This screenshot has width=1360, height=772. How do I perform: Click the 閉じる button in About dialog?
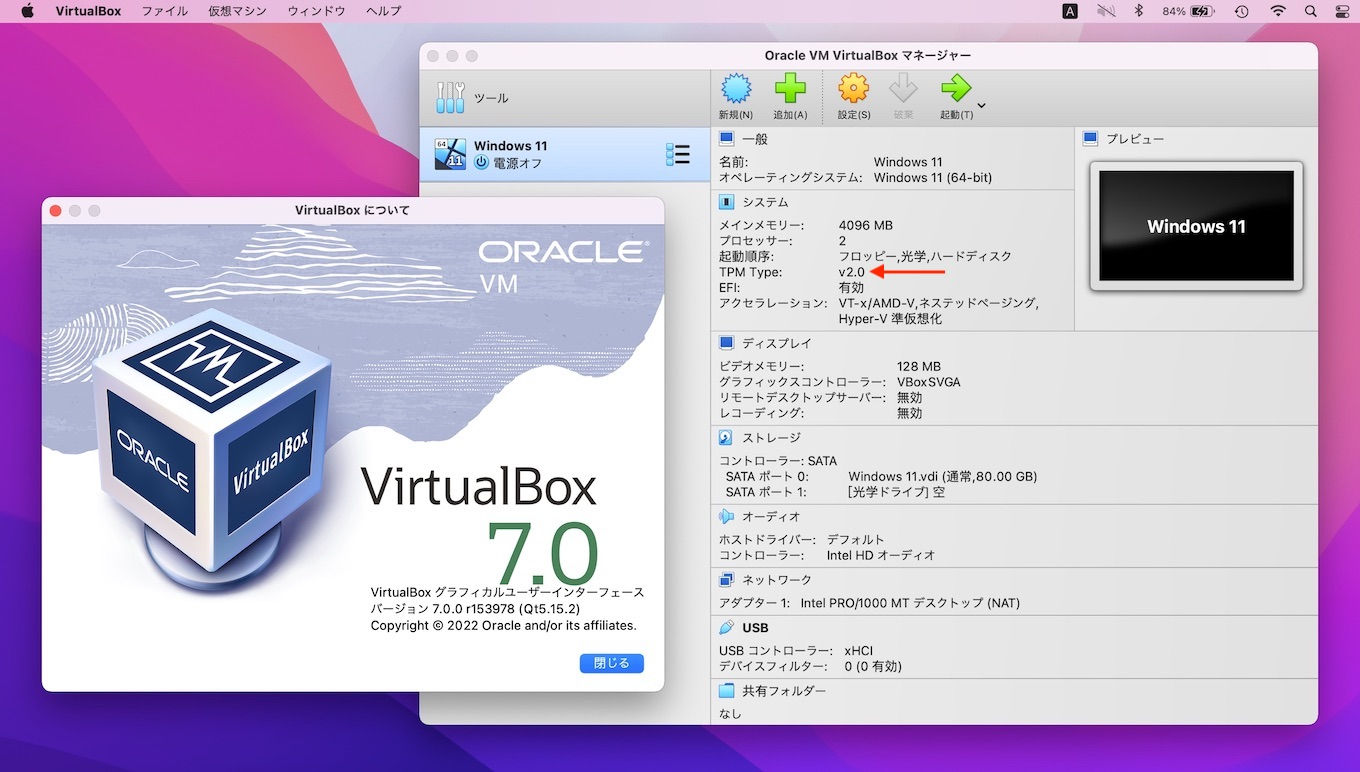pos(612,663)
